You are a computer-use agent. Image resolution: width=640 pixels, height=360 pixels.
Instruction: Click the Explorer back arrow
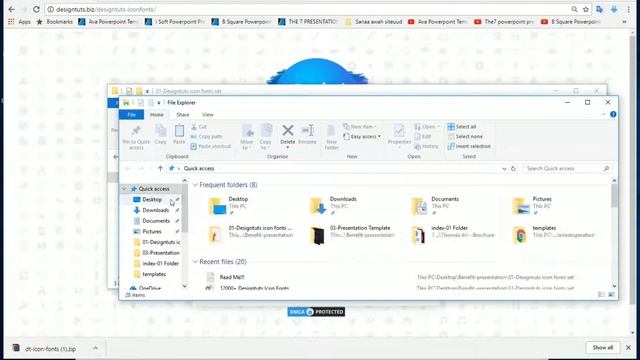128,169
